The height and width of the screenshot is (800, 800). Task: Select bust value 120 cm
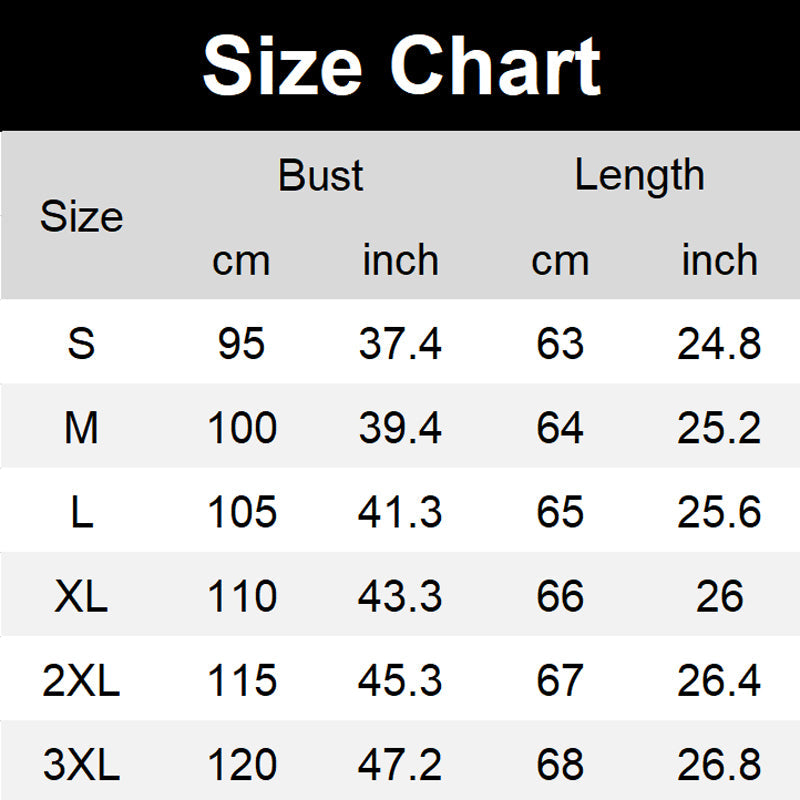coord(242,764)
